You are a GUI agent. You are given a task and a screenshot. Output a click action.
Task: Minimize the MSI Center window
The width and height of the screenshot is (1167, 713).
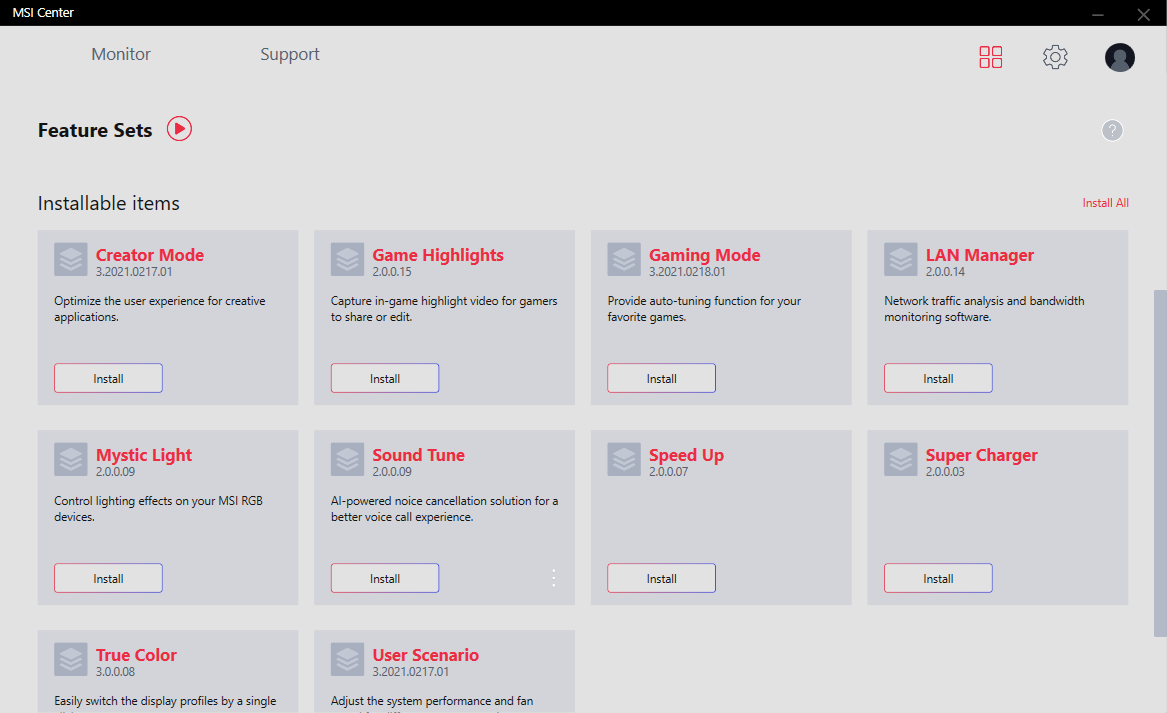point(1097,14)
